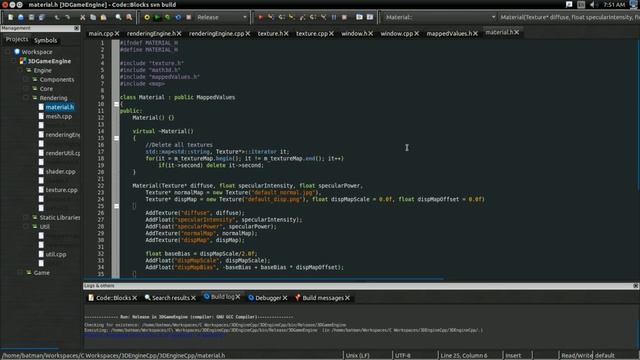Collapse the Rendering folder

(27, 98)
